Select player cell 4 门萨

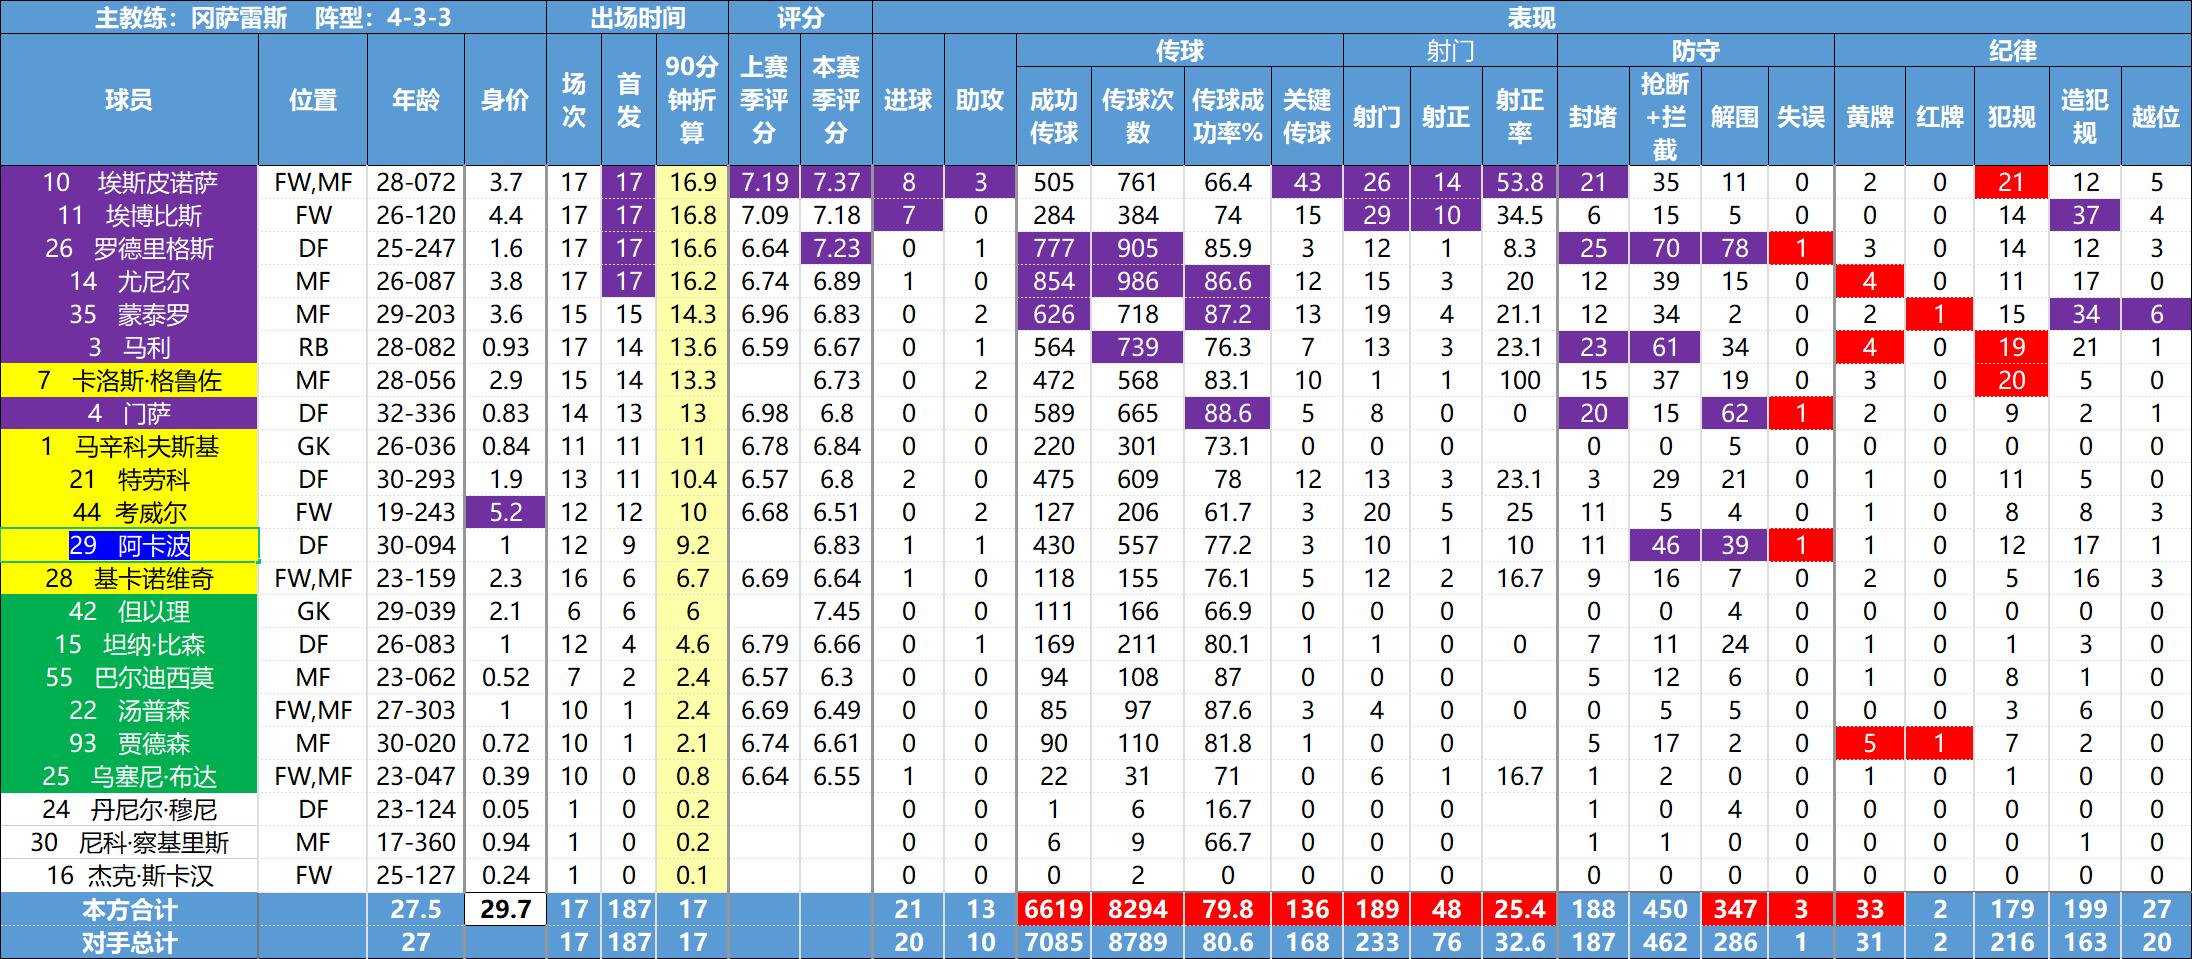coord(129,413)
